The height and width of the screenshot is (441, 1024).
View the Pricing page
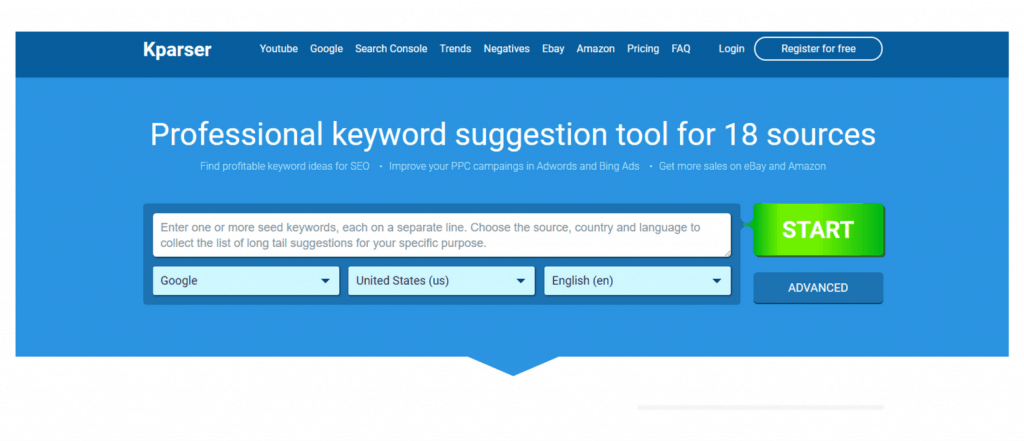coord(643,49)
